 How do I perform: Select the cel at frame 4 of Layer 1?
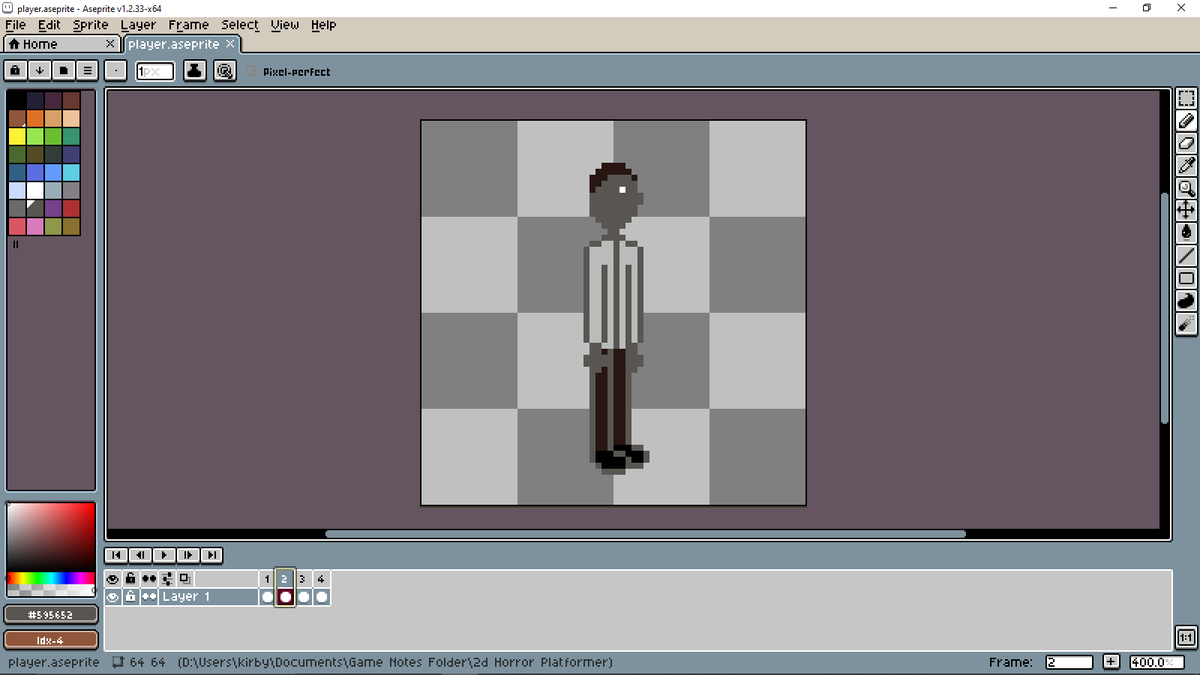click(321, 597)
